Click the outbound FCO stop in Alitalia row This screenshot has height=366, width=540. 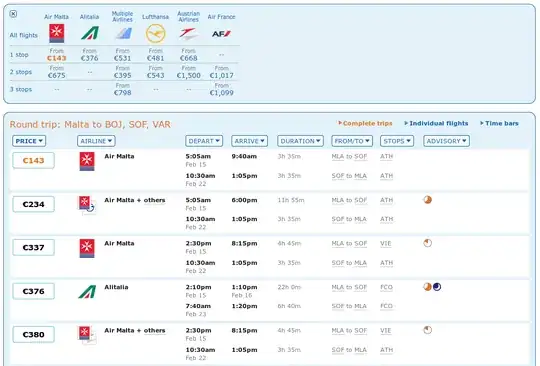(386, 287)
